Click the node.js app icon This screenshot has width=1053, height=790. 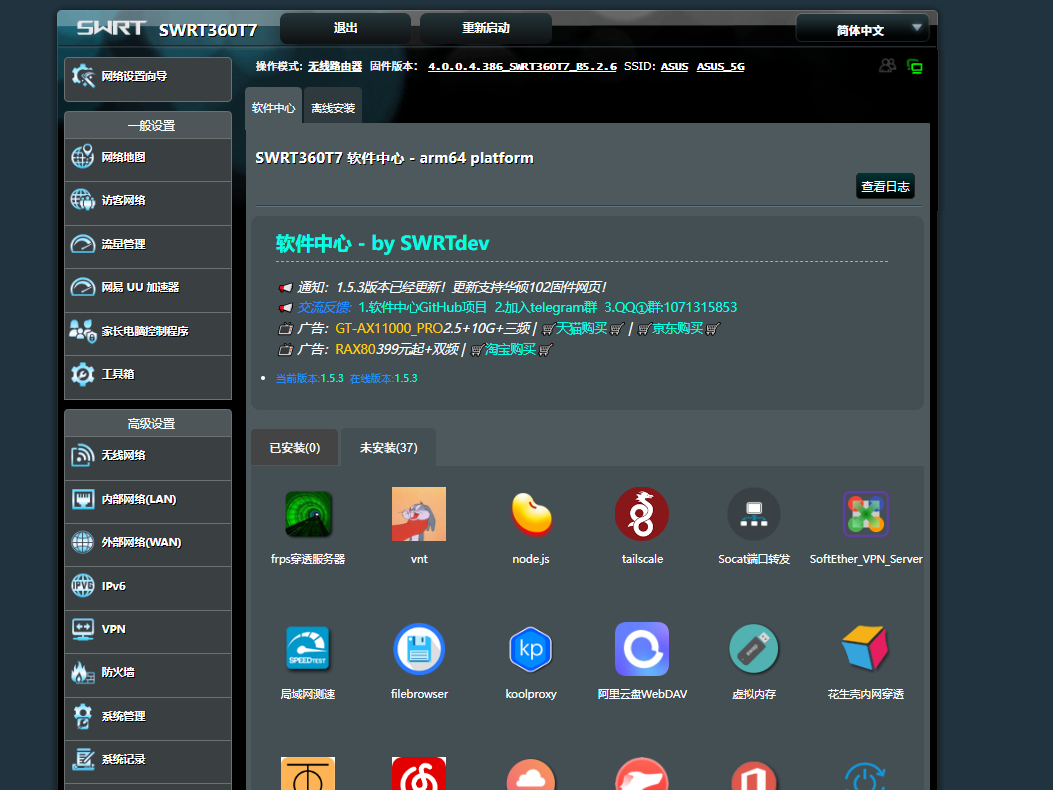(x=531, y=515)
